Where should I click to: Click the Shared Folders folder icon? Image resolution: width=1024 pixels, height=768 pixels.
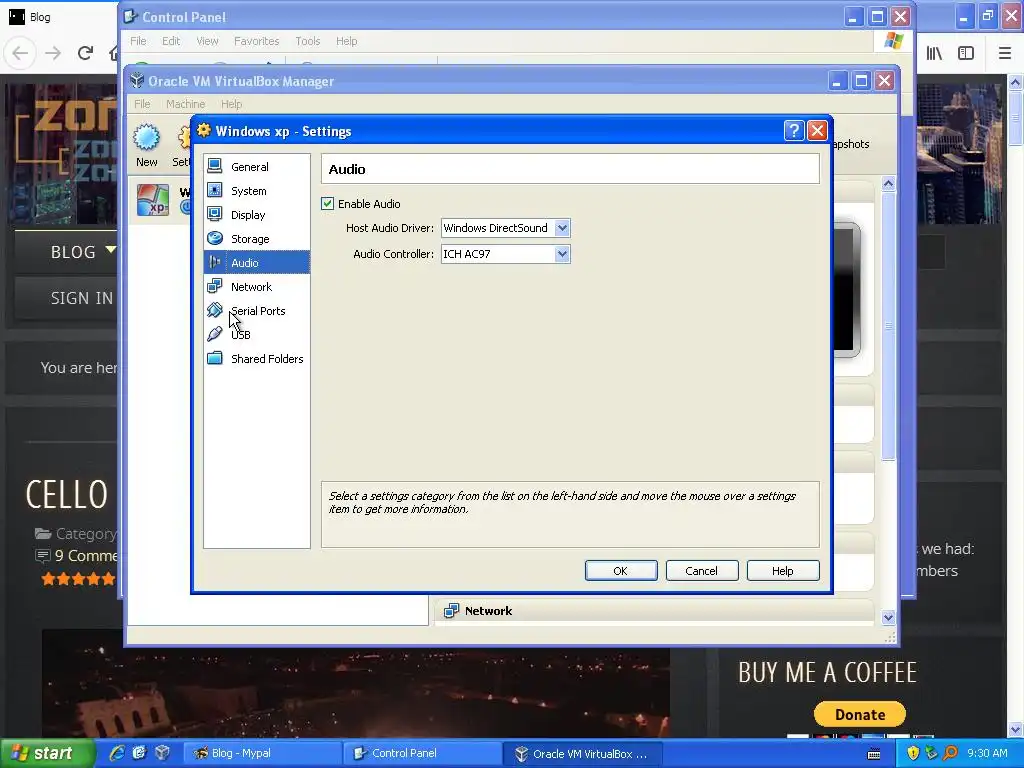215,358
